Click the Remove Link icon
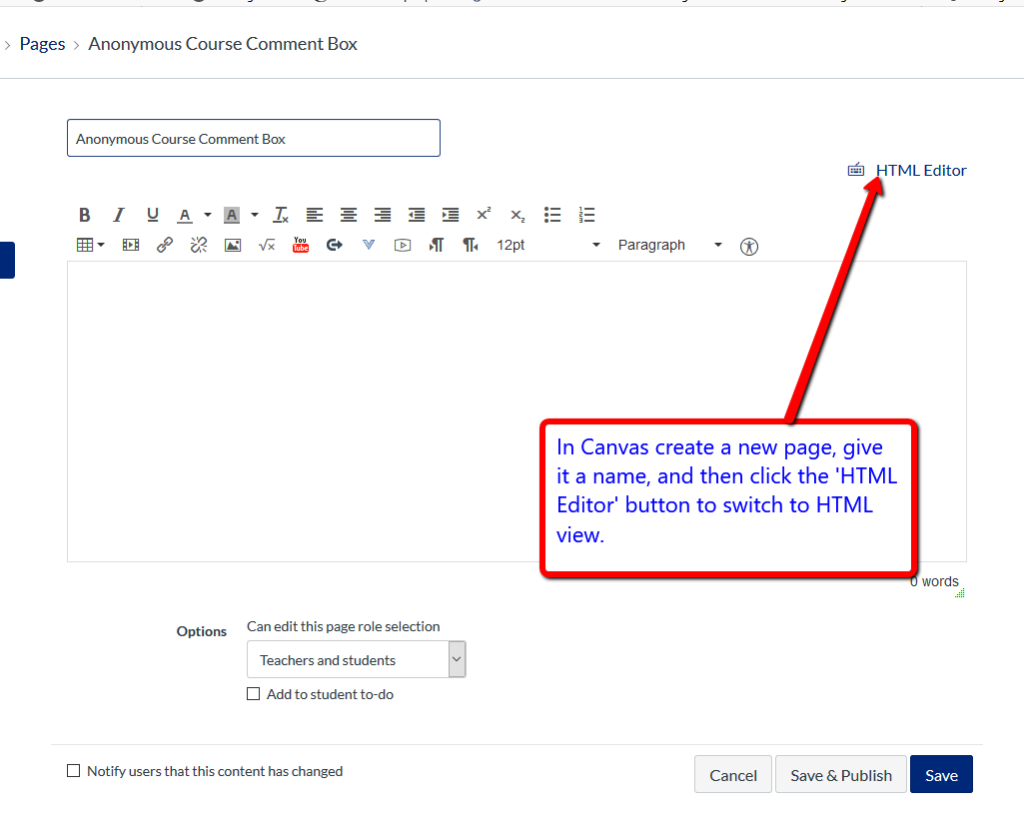The image size is (1024, 825). [198, 244]
